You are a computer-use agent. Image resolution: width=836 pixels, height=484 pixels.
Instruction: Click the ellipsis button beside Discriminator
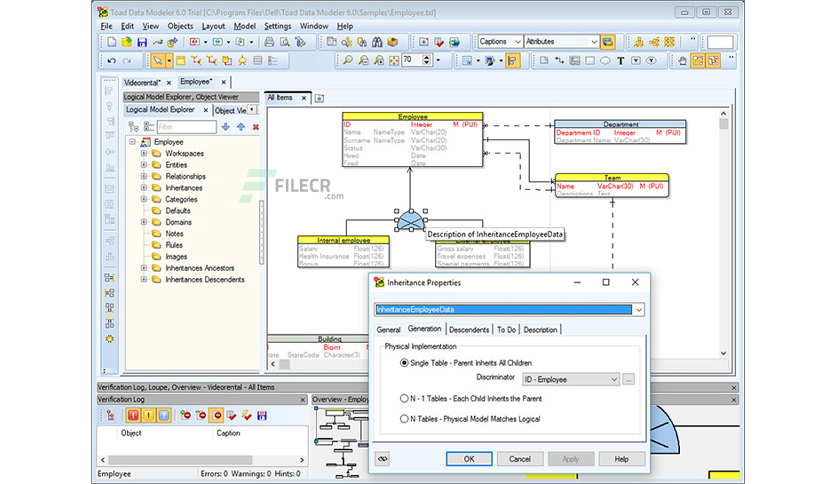pos(629,380)
